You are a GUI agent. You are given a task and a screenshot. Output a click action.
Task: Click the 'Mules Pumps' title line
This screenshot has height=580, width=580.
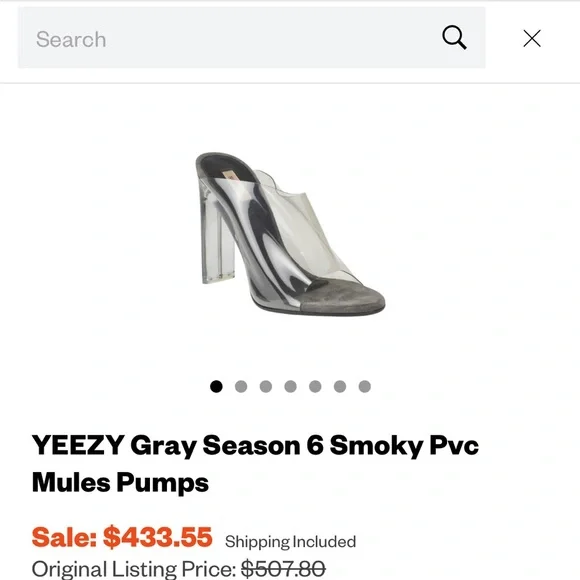[120, 482]
